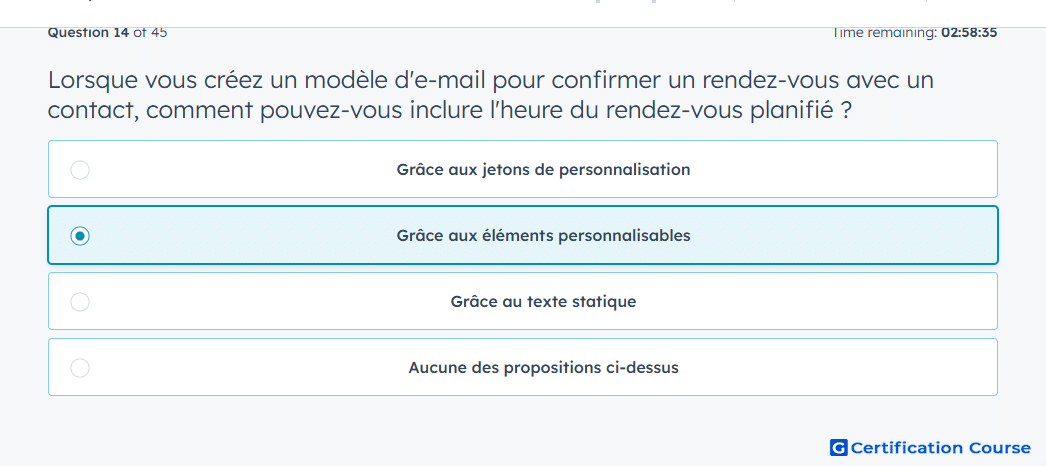Click the 'Grâce au texte statique' answer text
Image resolution: width=1046 pixels, height=466 pixels.
click(543, 302)
